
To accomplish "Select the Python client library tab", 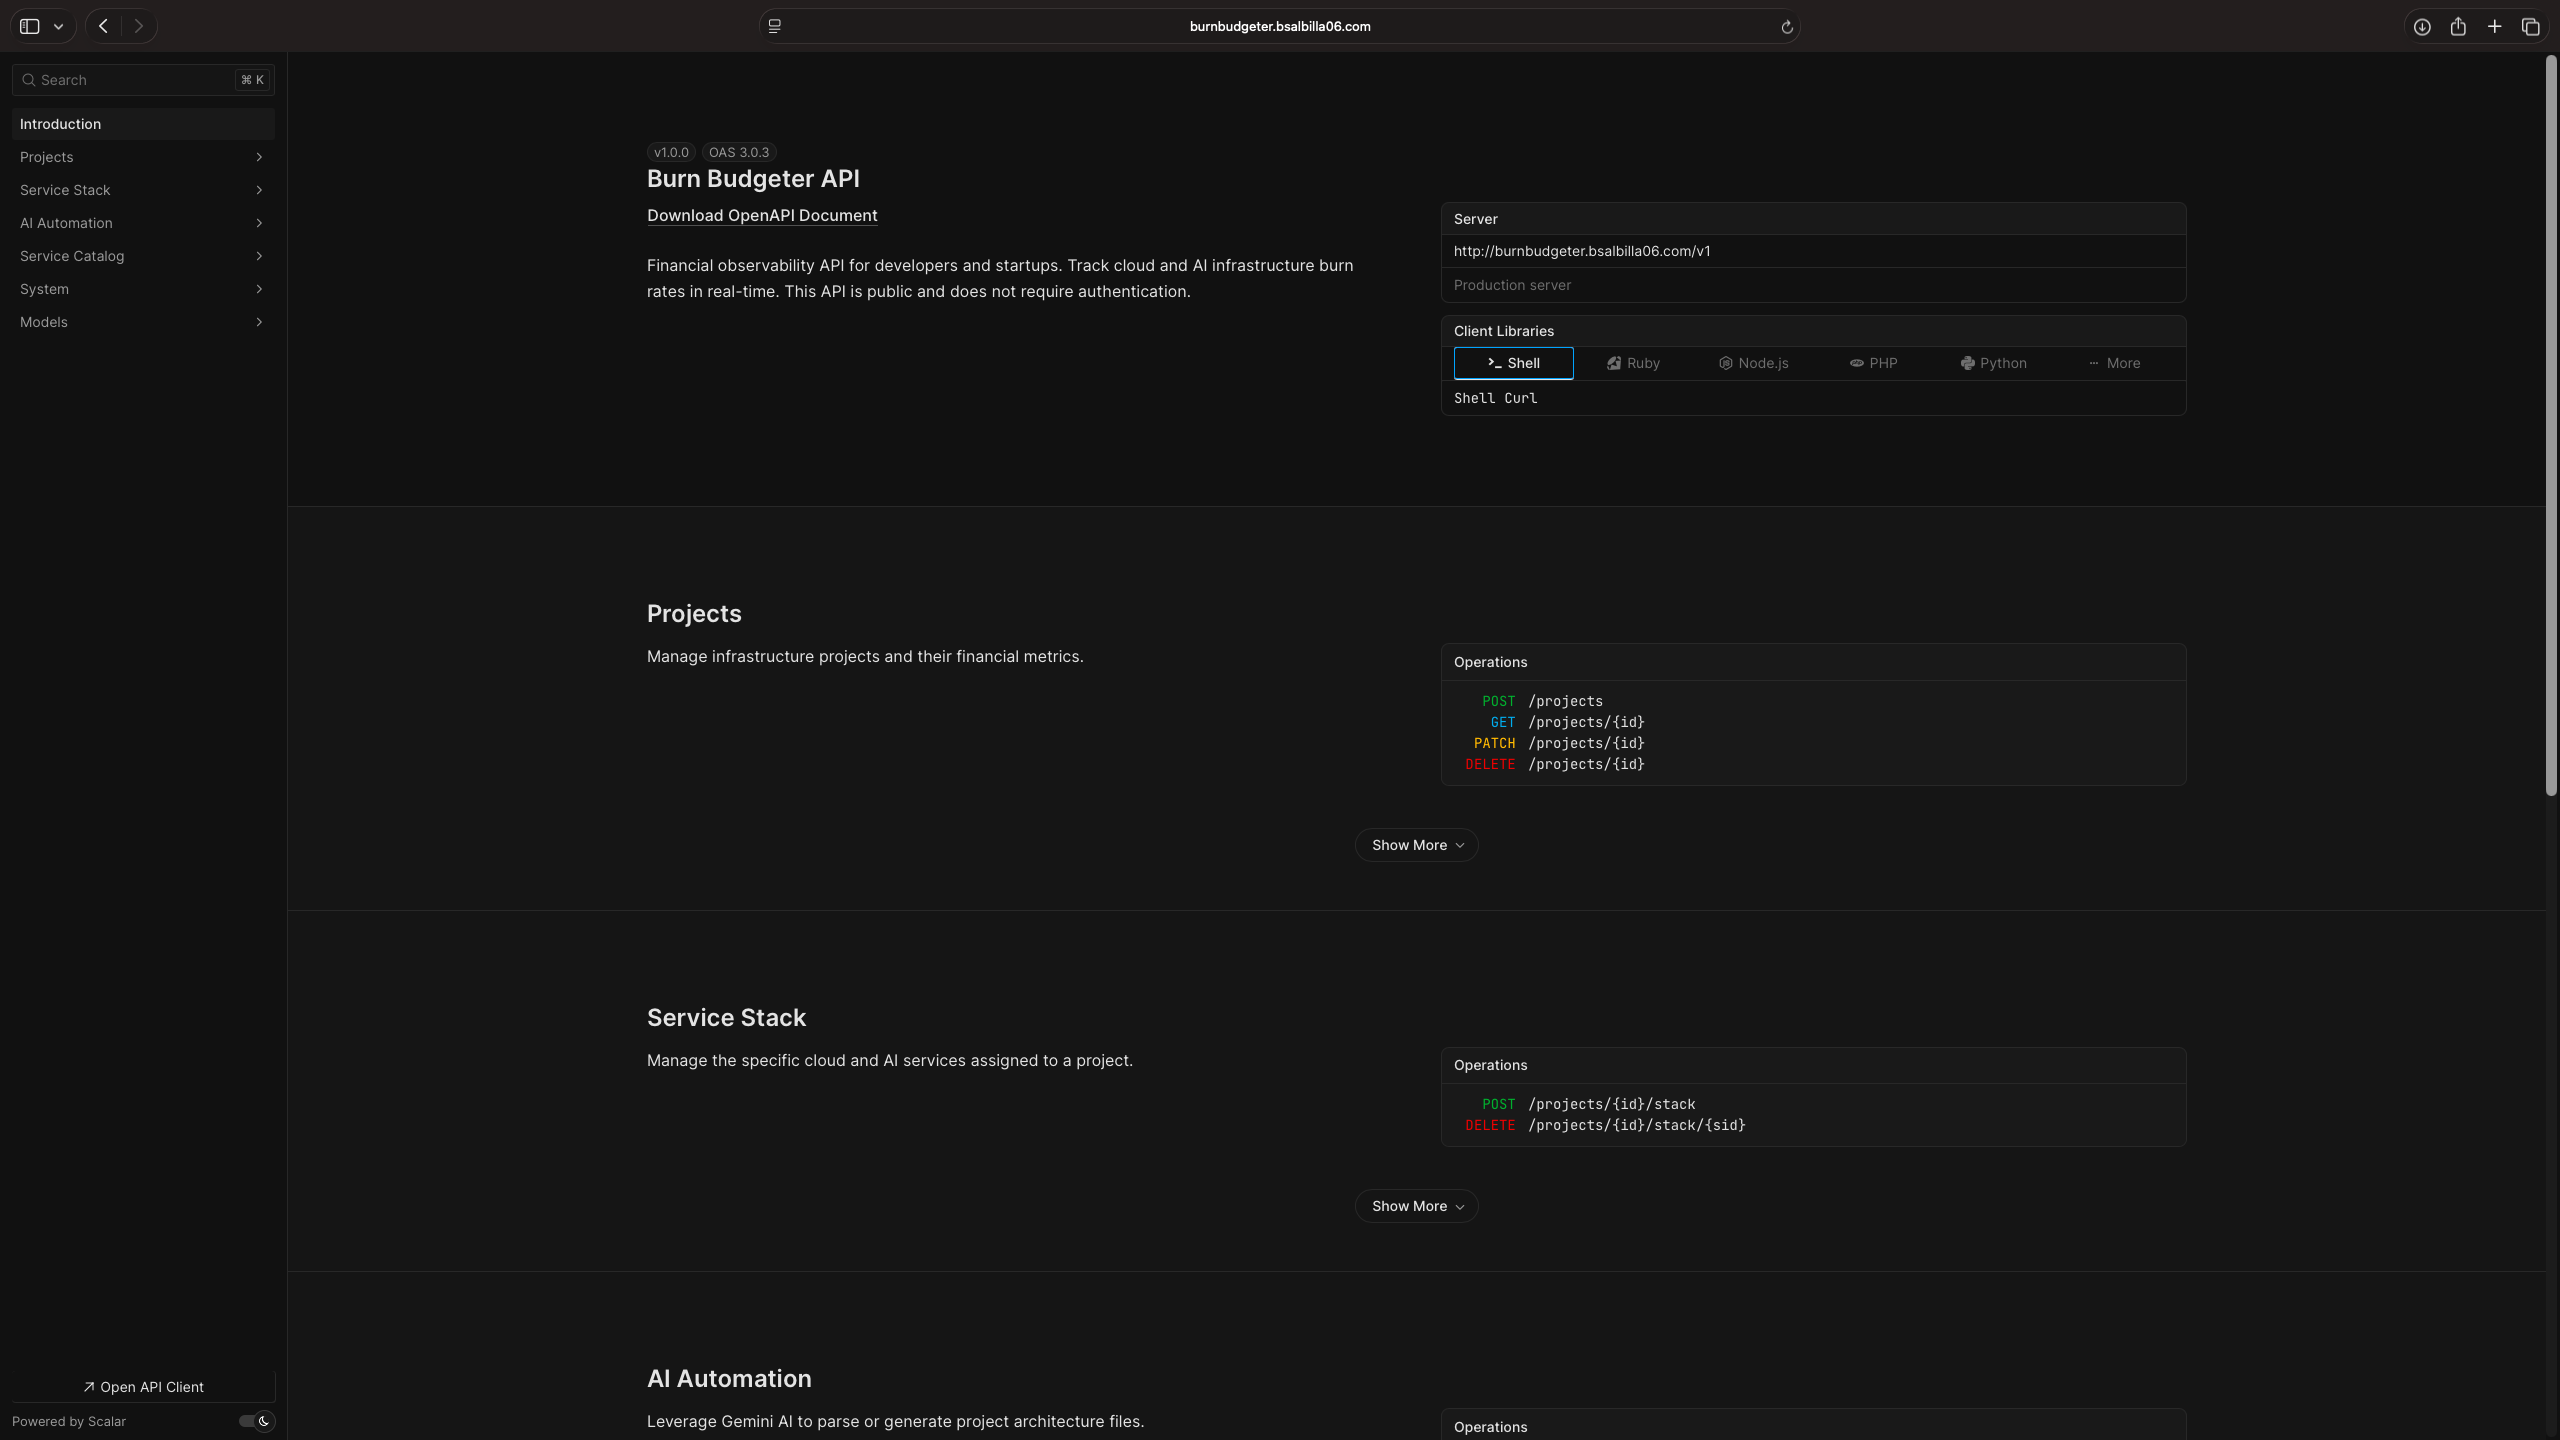I will 1993,363.
